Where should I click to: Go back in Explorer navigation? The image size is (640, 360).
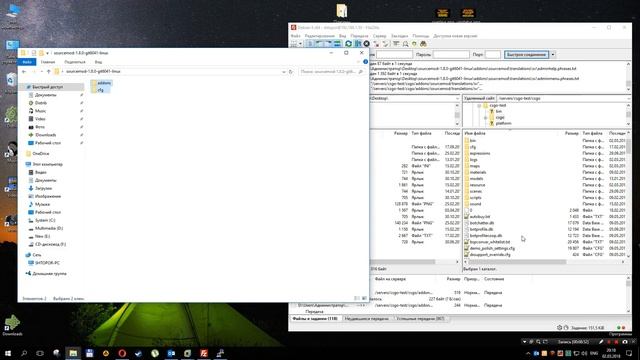coord(24,71)
